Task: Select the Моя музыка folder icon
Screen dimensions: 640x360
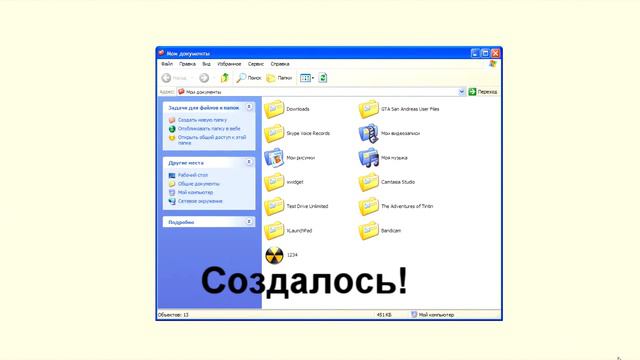Action: (369, 158)
